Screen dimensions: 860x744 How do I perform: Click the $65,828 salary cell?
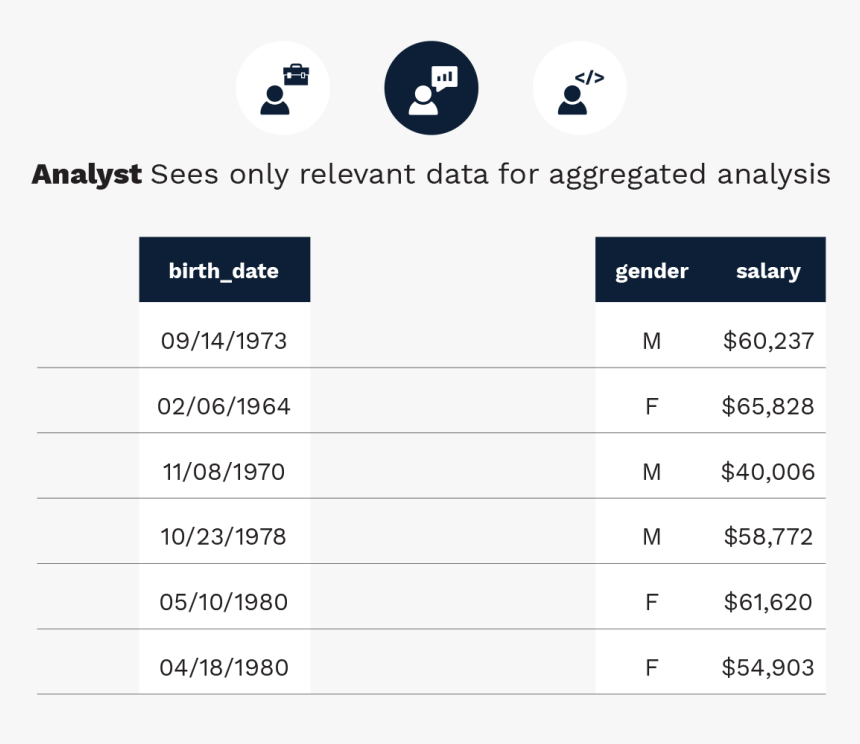click(x=768, y=407)
